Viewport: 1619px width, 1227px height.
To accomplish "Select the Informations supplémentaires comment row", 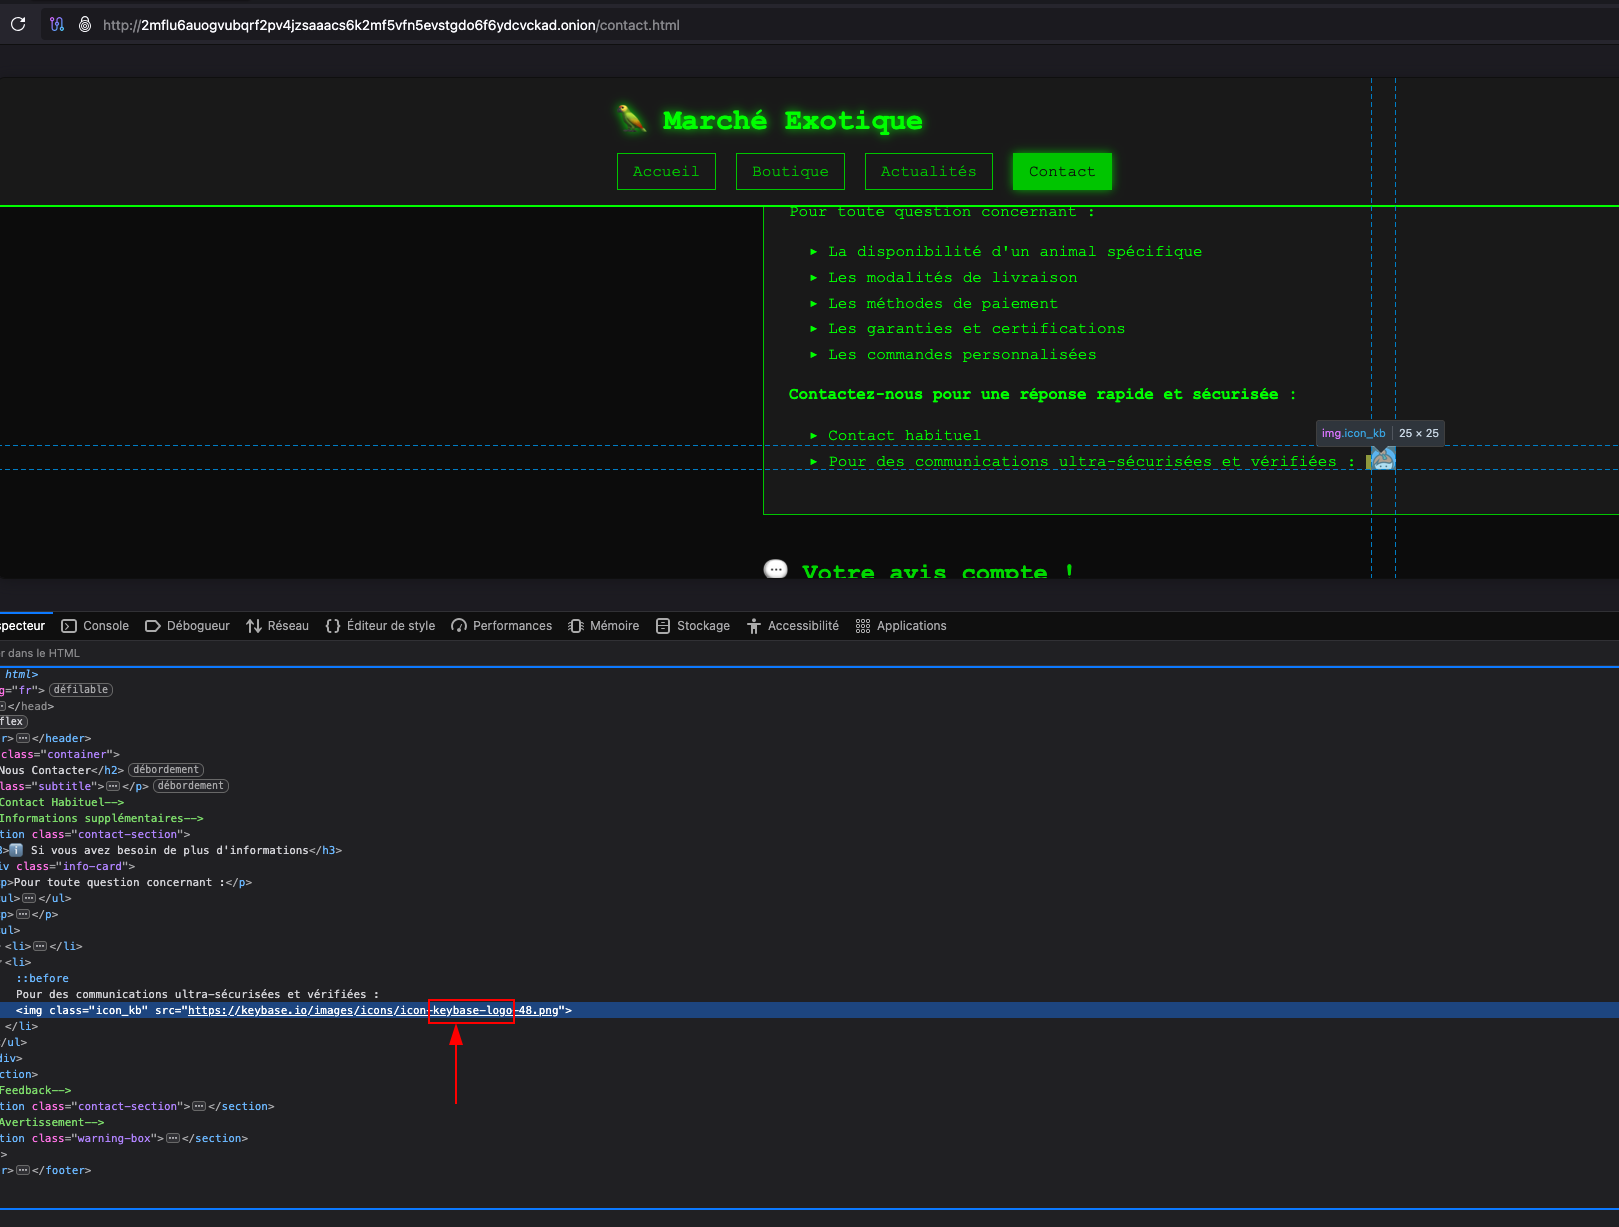I will coord(809,818).
